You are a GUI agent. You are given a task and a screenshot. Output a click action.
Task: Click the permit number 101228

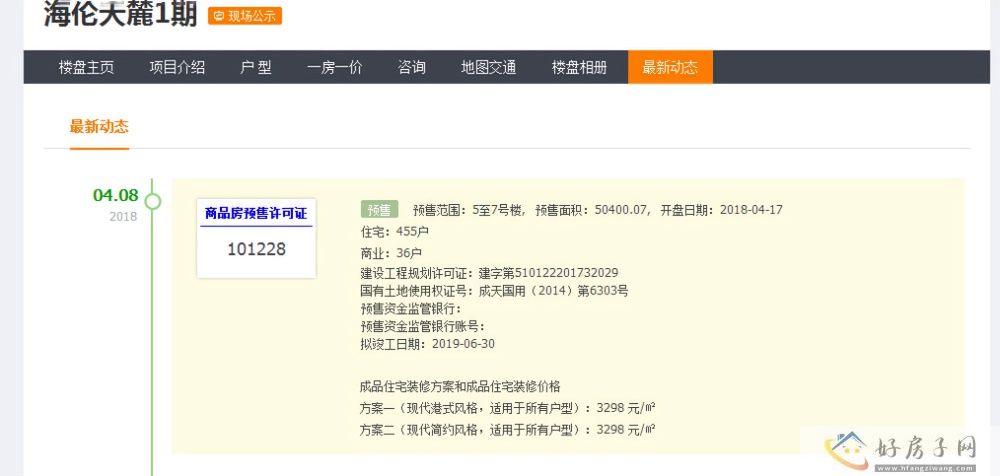[256, 249]
